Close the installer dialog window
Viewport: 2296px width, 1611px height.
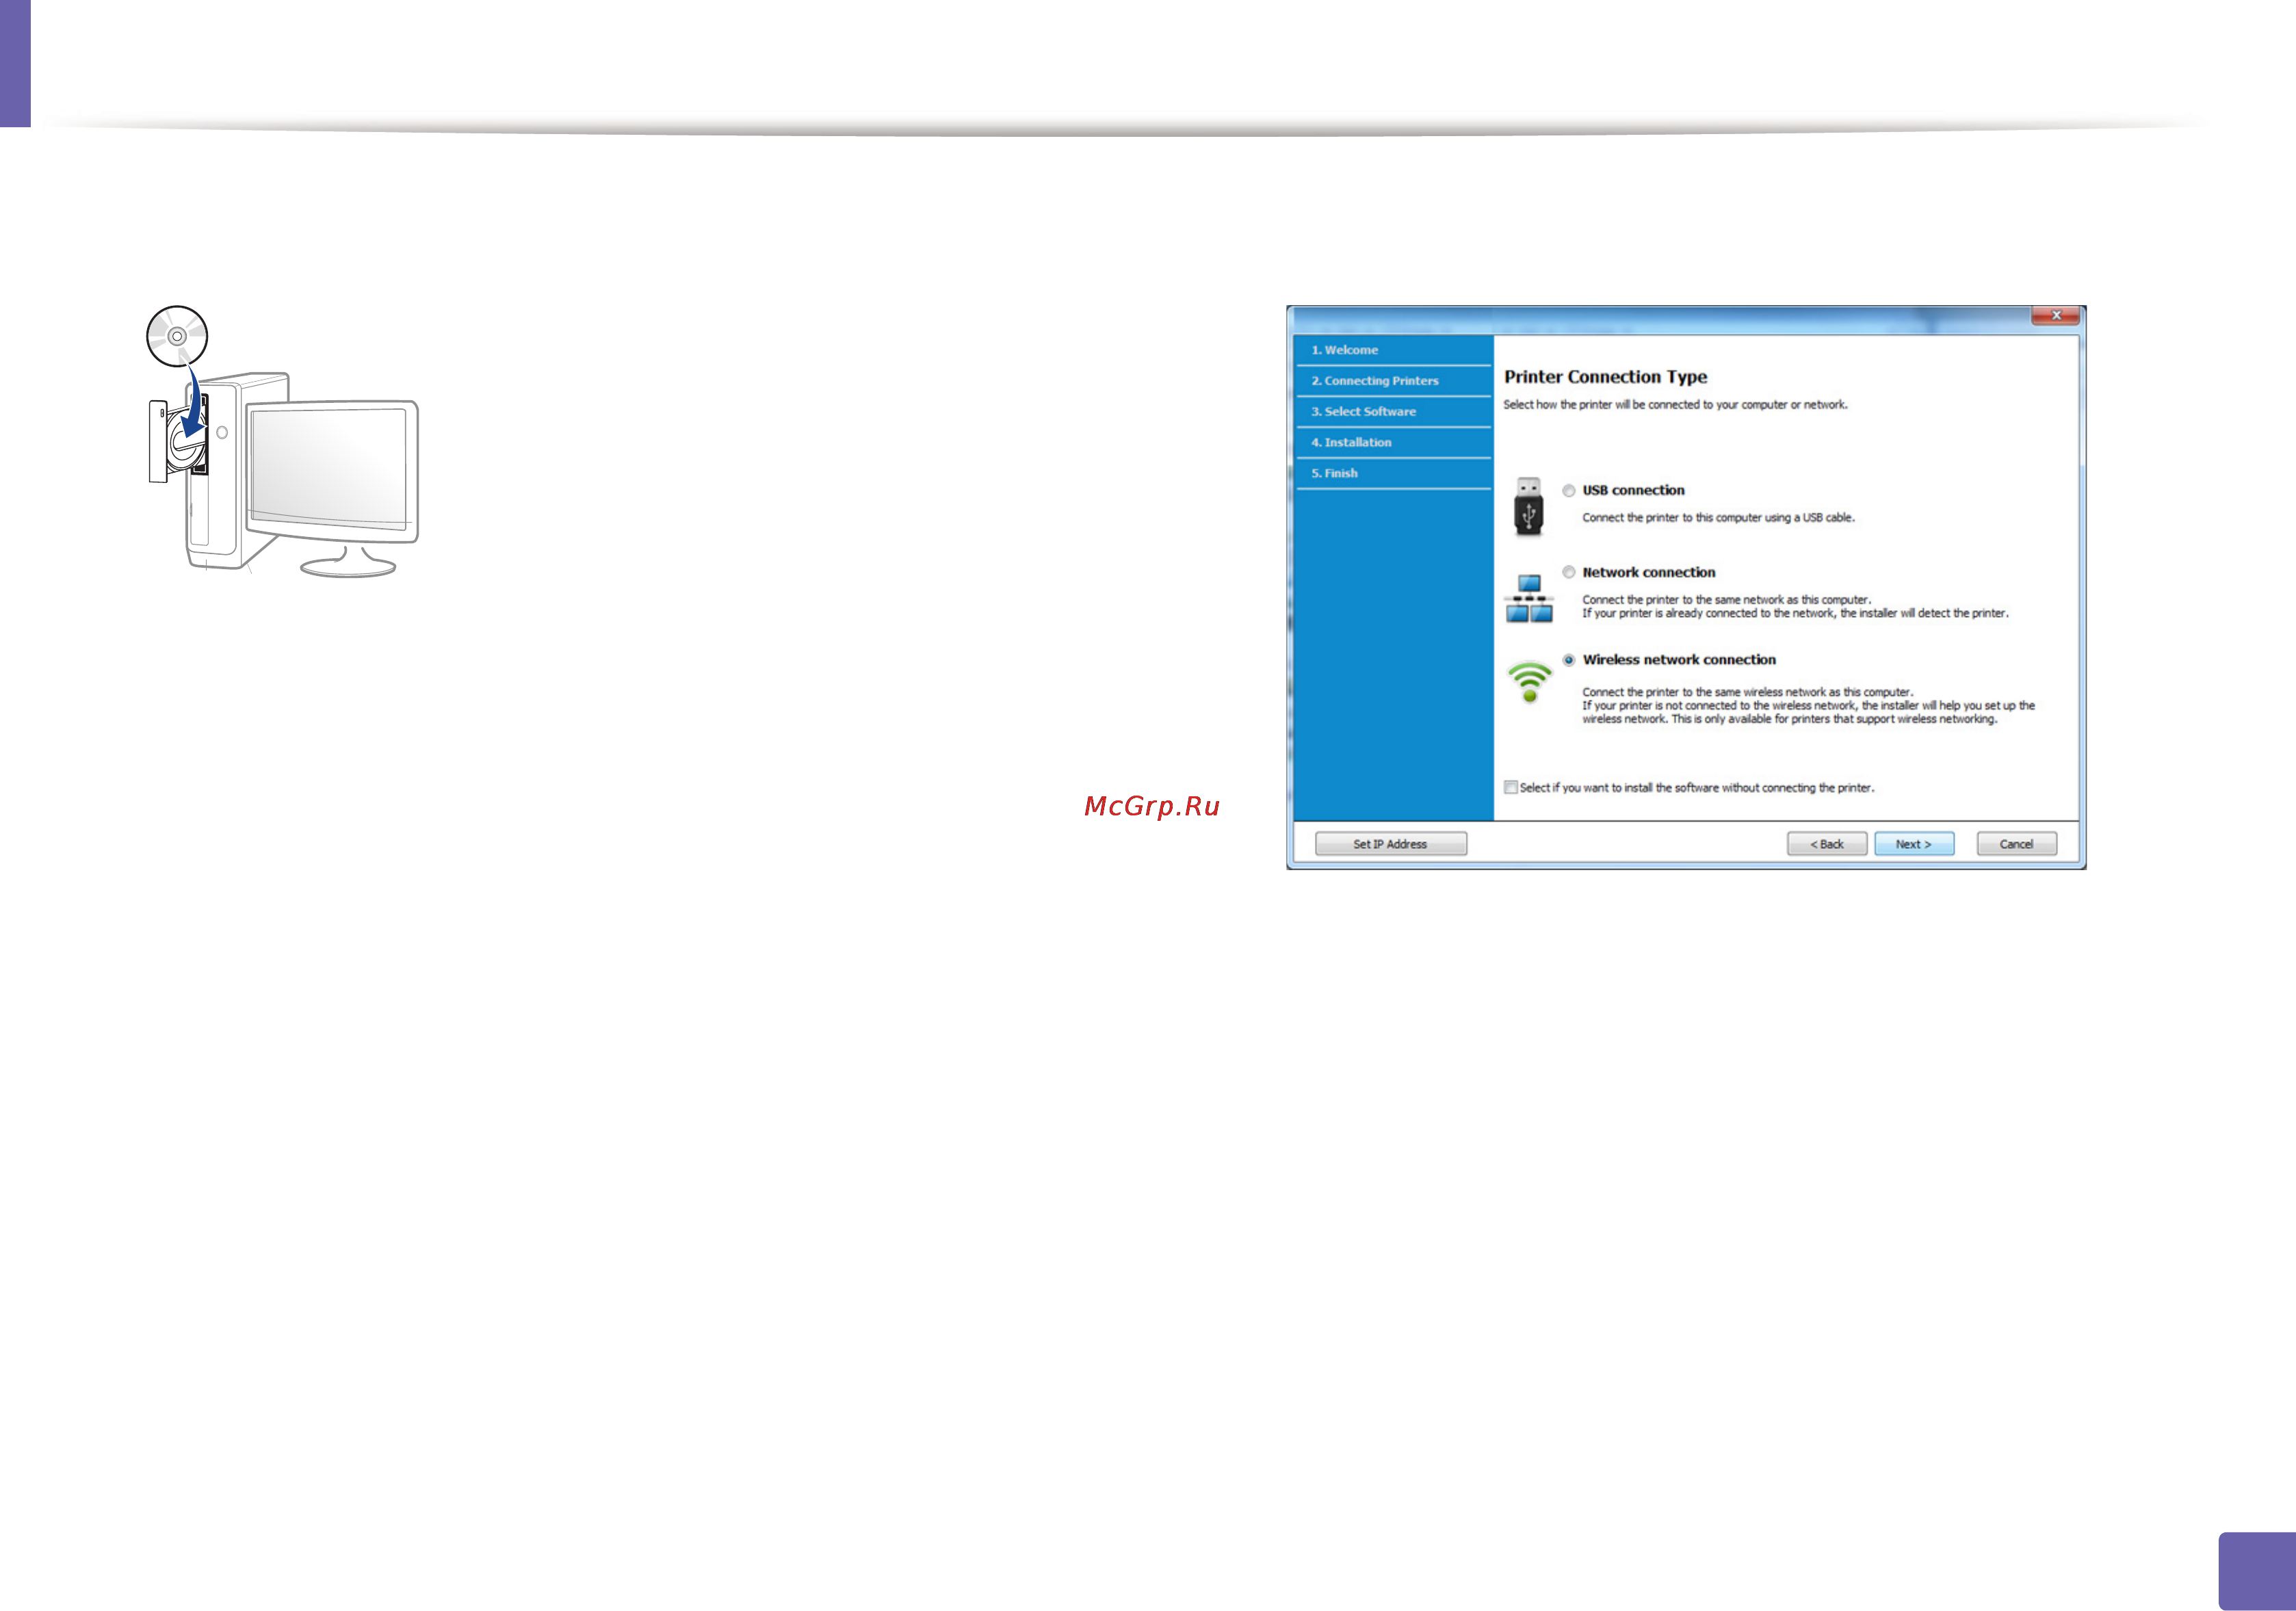2055,315
